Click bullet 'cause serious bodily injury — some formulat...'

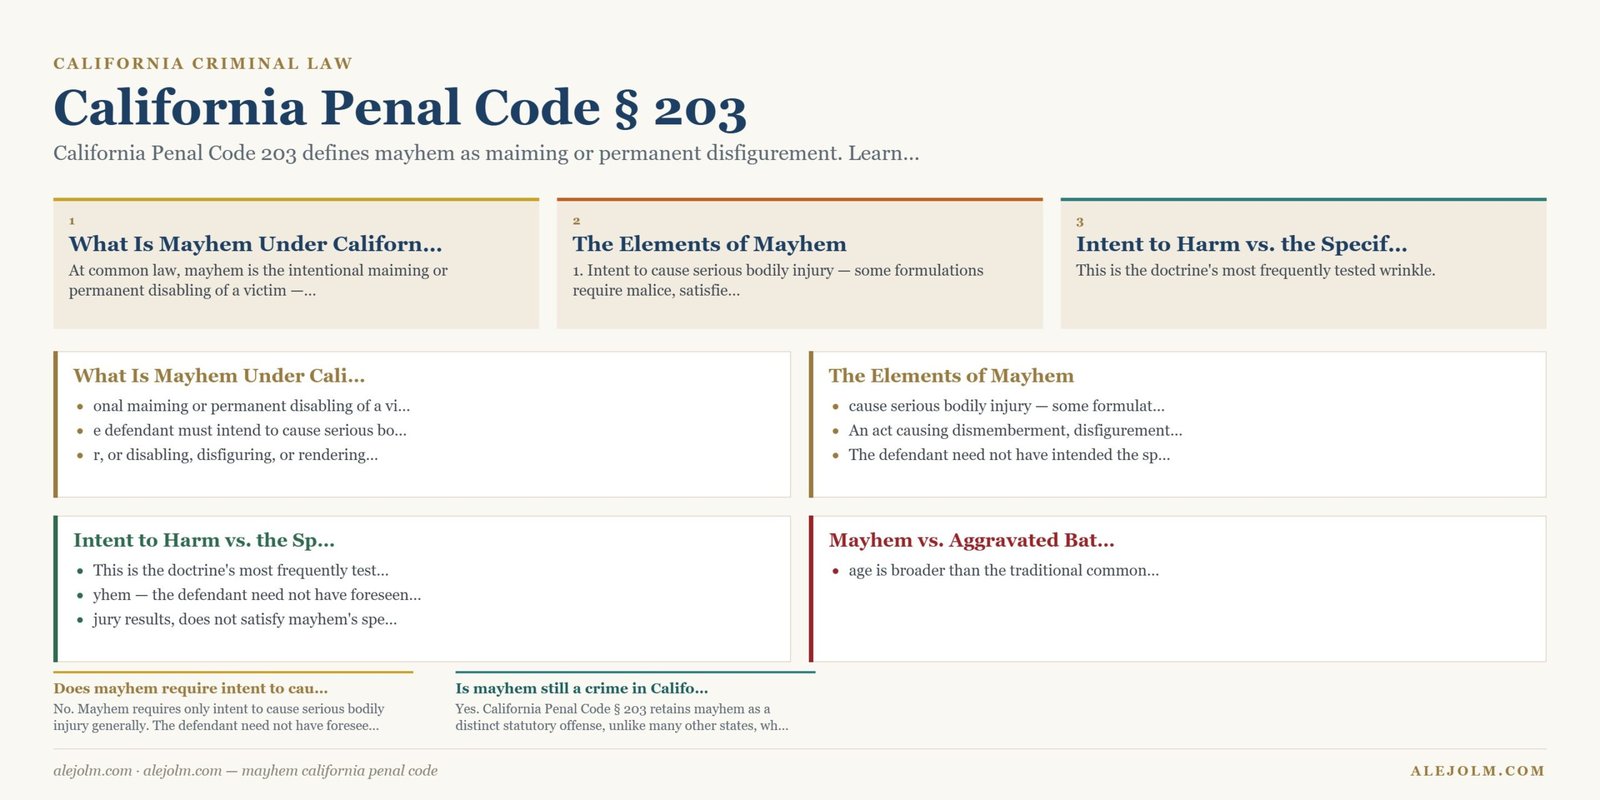(1007, 406)
